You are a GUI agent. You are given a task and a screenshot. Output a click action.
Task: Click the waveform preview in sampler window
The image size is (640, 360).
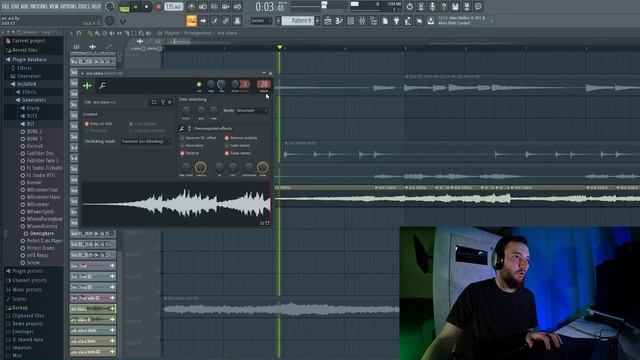coord(176,203)
